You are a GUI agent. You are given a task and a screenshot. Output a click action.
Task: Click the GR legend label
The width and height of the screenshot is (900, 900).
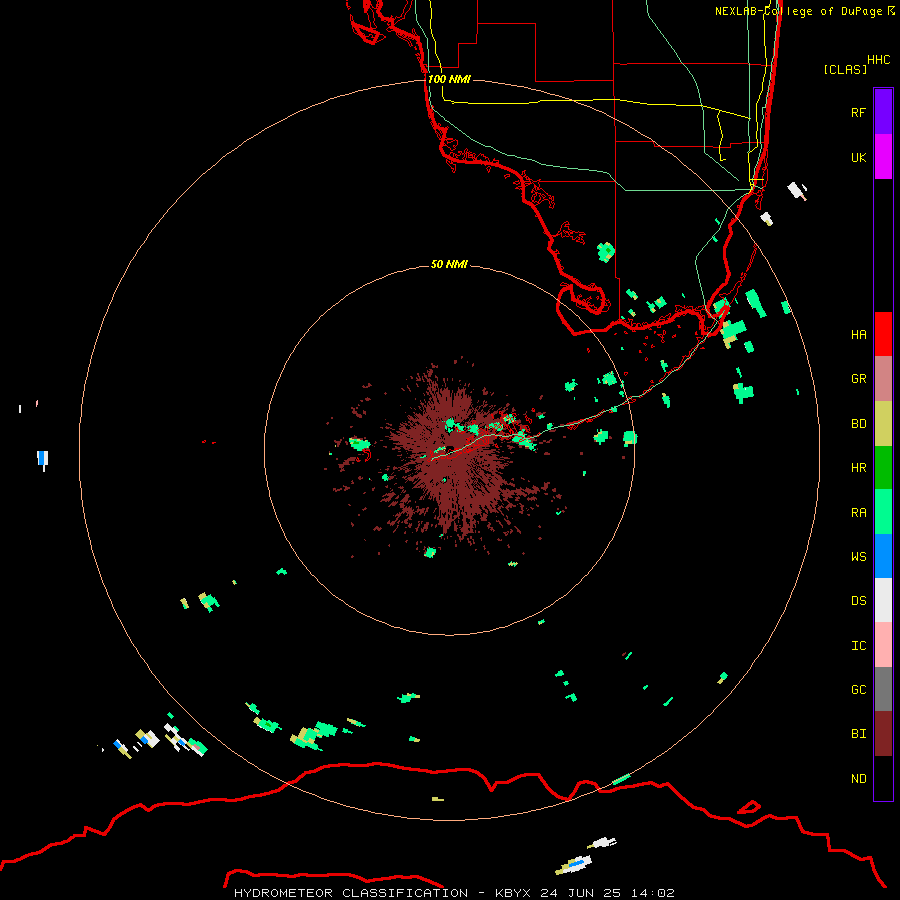[858, 379]
